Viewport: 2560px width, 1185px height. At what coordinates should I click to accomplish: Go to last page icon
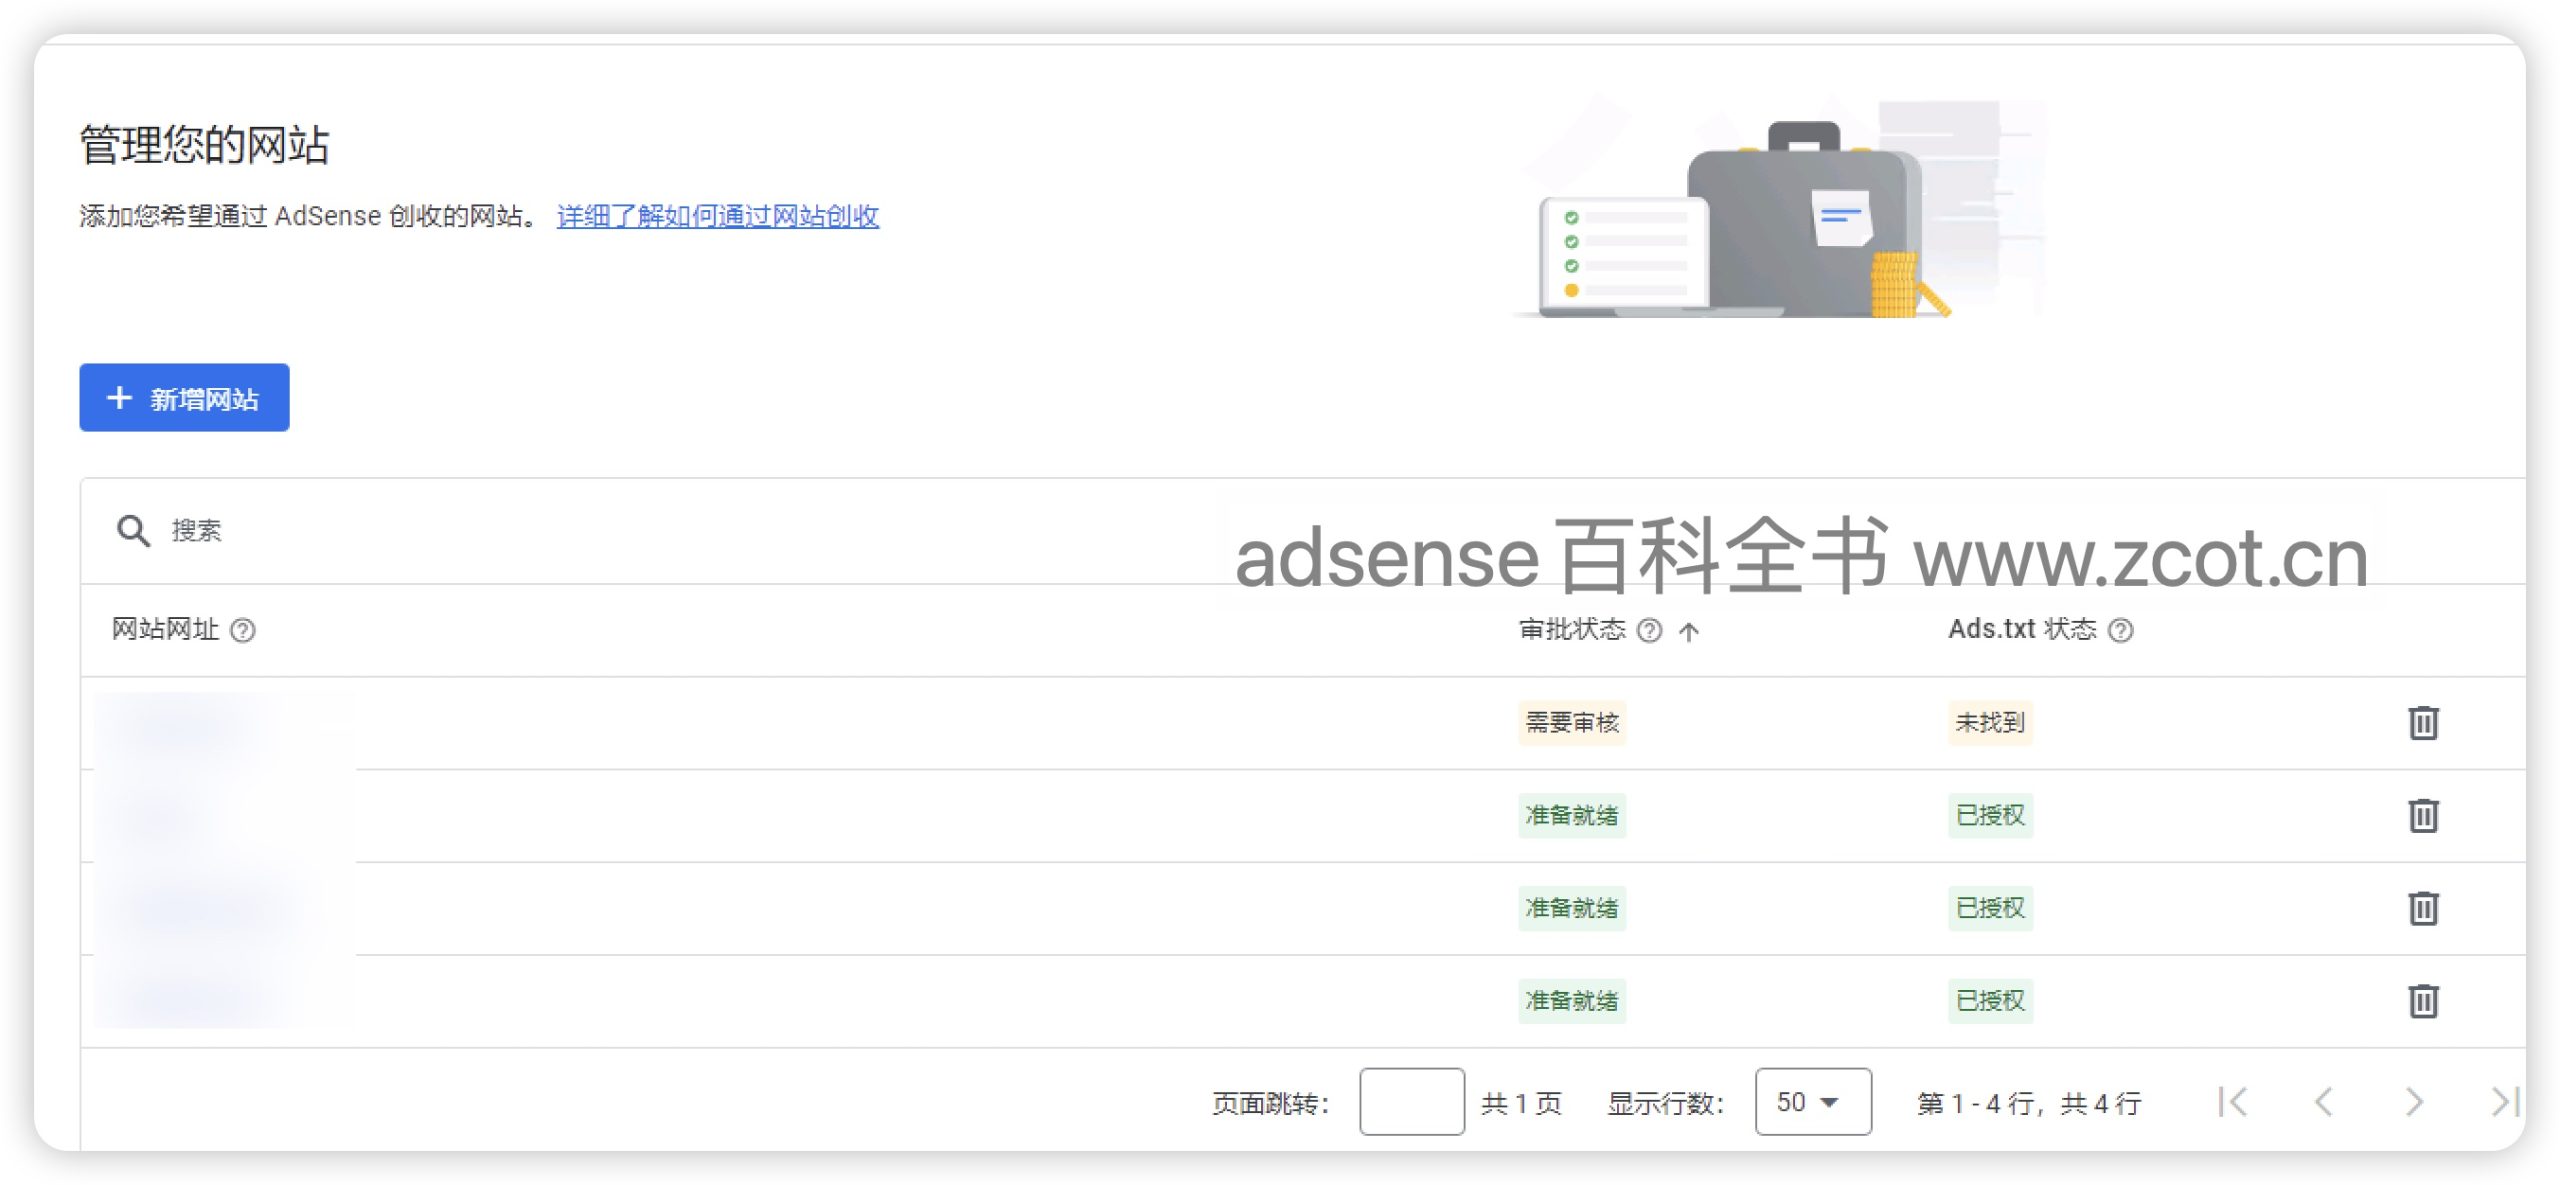[2505, 1102]
